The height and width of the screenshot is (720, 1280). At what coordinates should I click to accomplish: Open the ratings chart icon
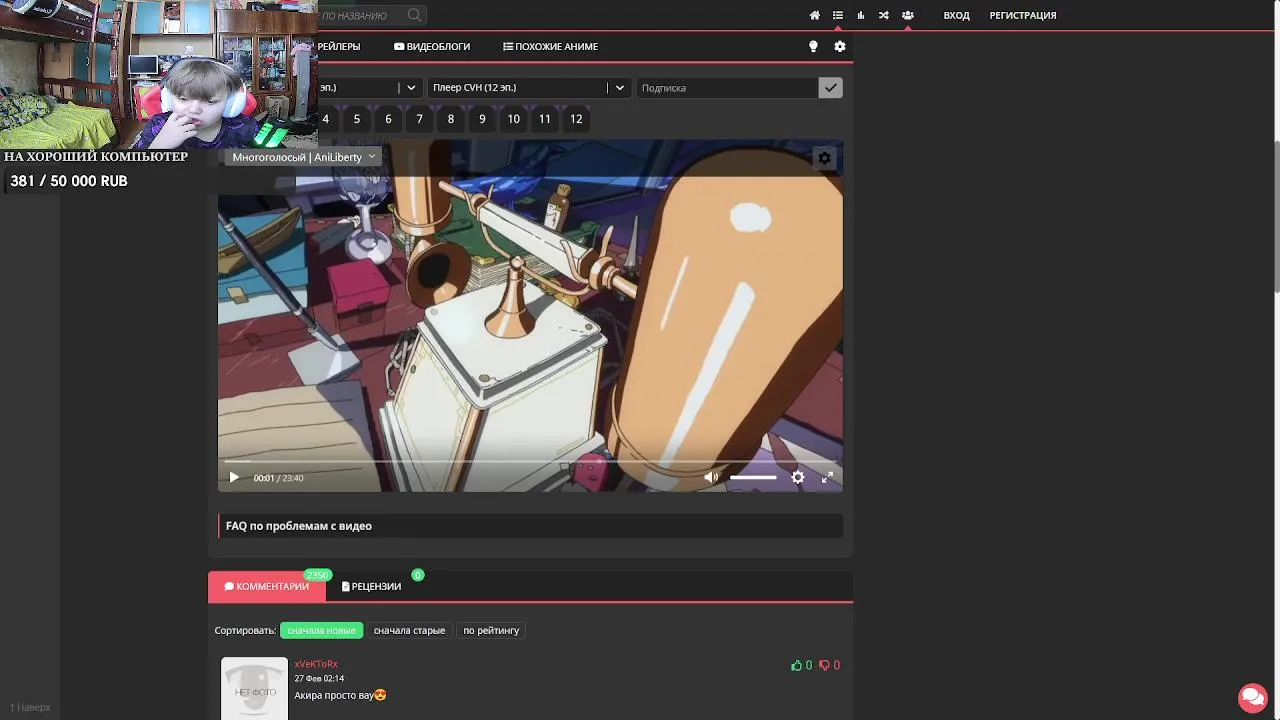pyautogui.click(x=861, y=15)
